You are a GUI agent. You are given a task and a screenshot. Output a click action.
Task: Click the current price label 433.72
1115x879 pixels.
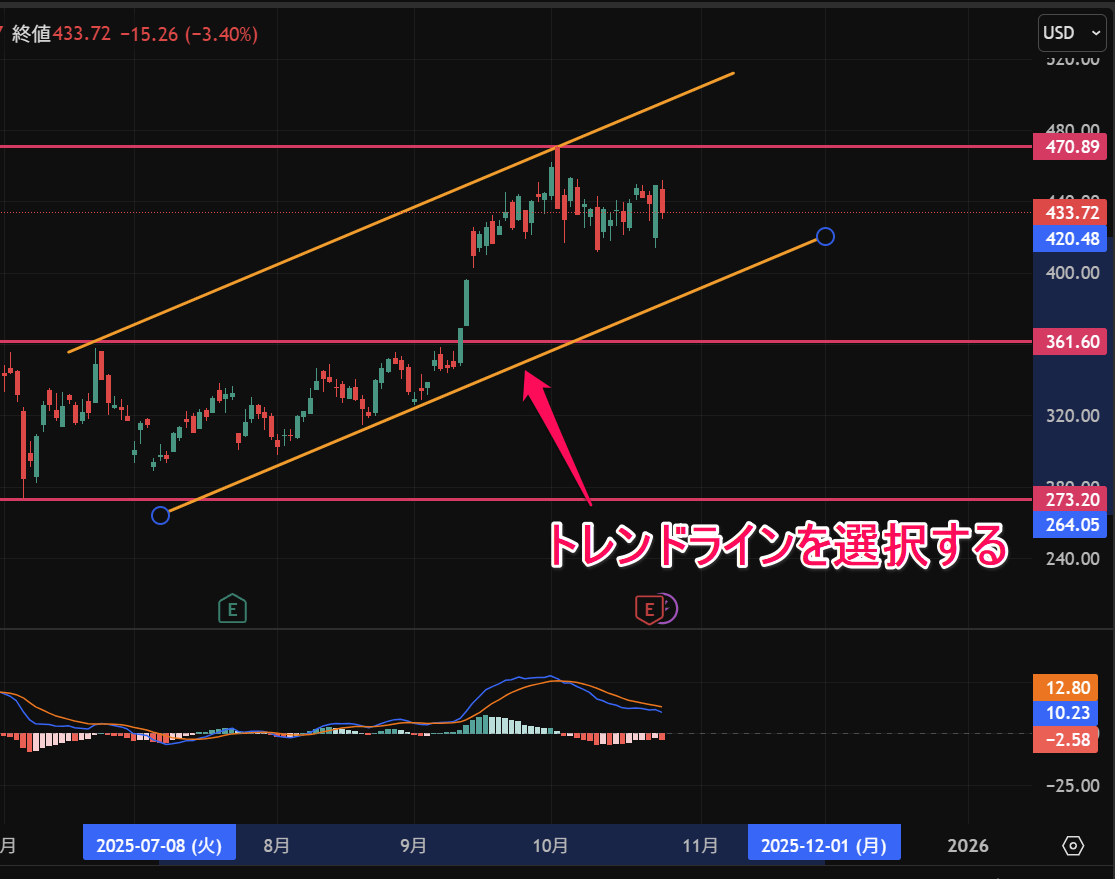tap(1071, 213)
